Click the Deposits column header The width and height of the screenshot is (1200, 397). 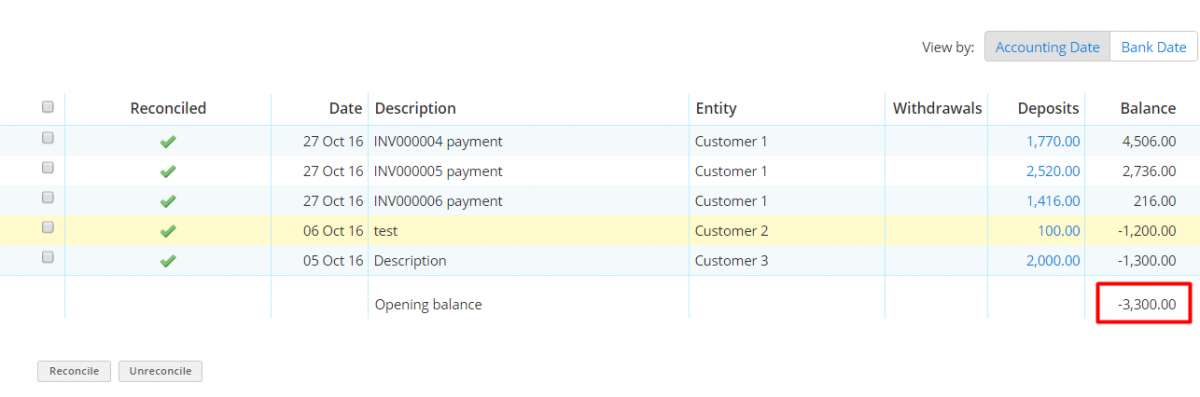(1049, 108)
